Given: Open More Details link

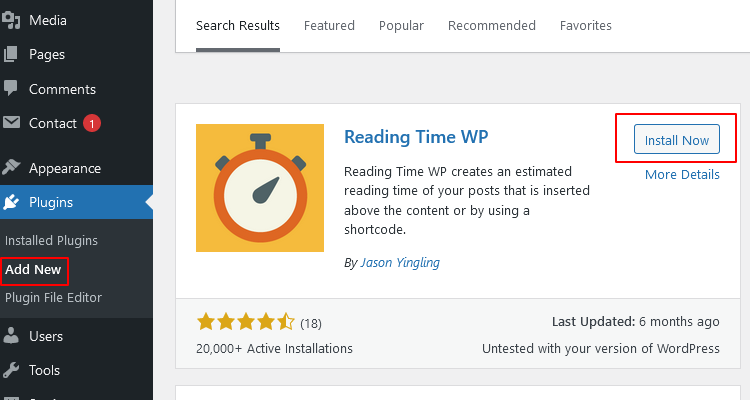Looking at the screenshot, I should coord(682,174).
